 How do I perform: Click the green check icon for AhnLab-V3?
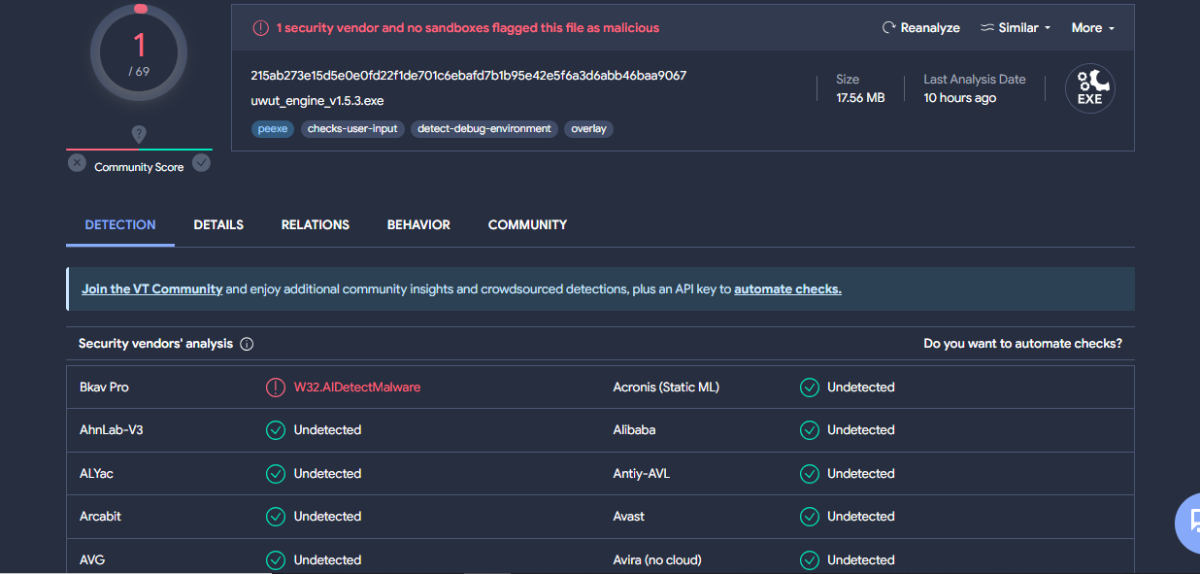[x=275, y=430]
